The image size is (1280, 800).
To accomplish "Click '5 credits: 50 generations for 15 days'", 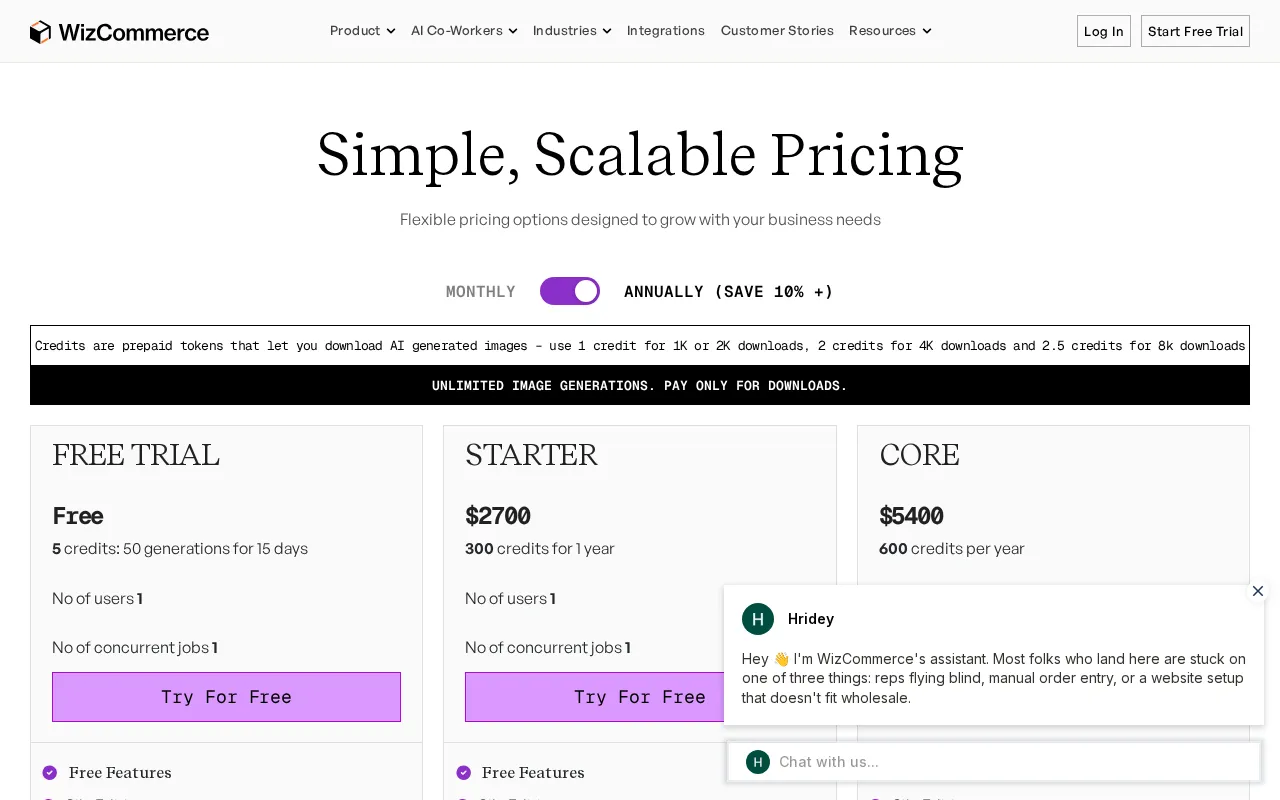I will [180, 549].
